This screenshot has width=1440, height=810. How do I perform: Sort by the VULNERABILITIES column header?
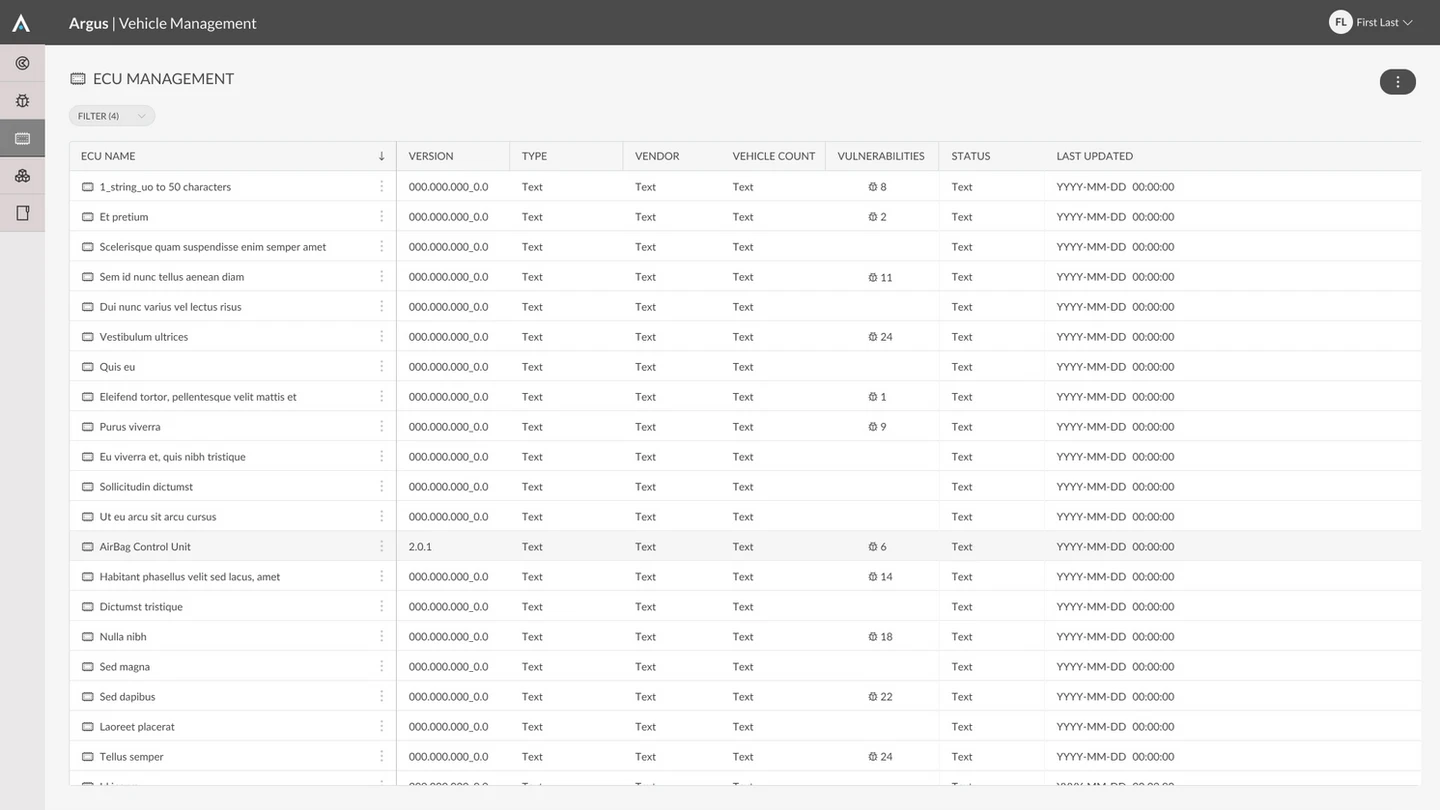tap(880, 156)
